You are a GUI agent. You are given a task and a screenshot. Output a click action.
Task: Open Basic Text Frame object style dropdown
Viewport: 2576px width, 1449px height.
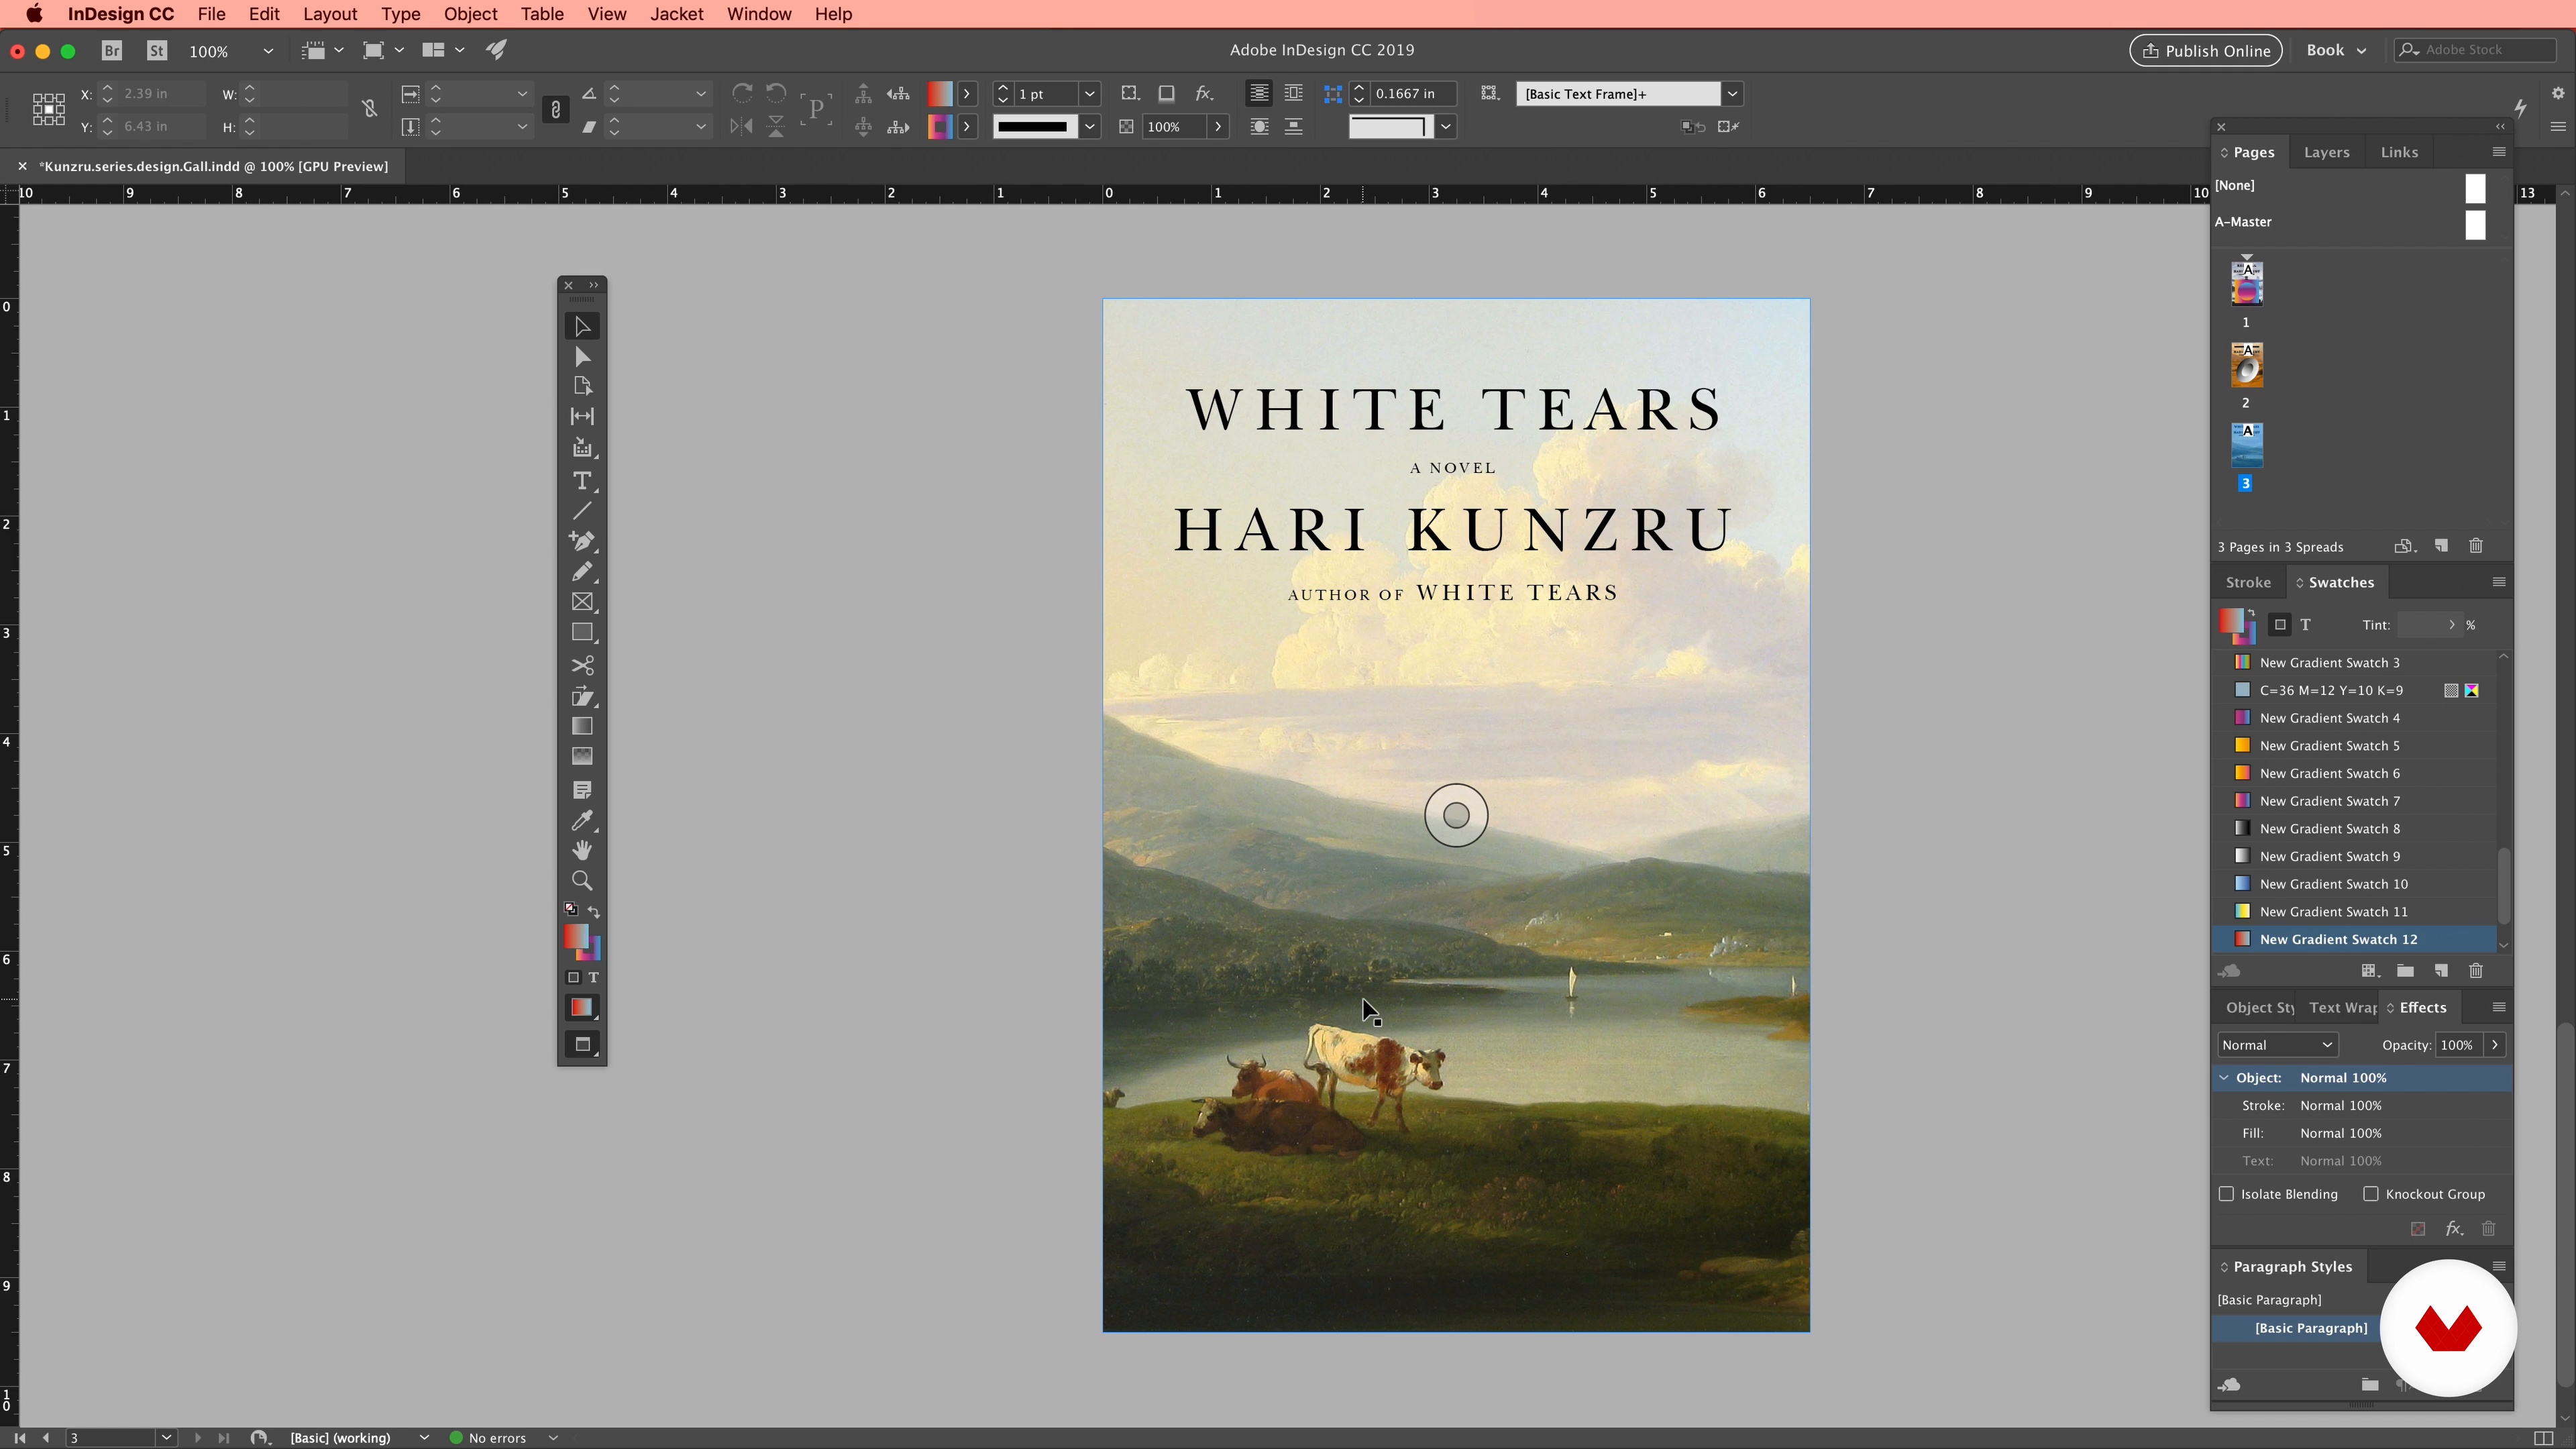pos(1733,94)
